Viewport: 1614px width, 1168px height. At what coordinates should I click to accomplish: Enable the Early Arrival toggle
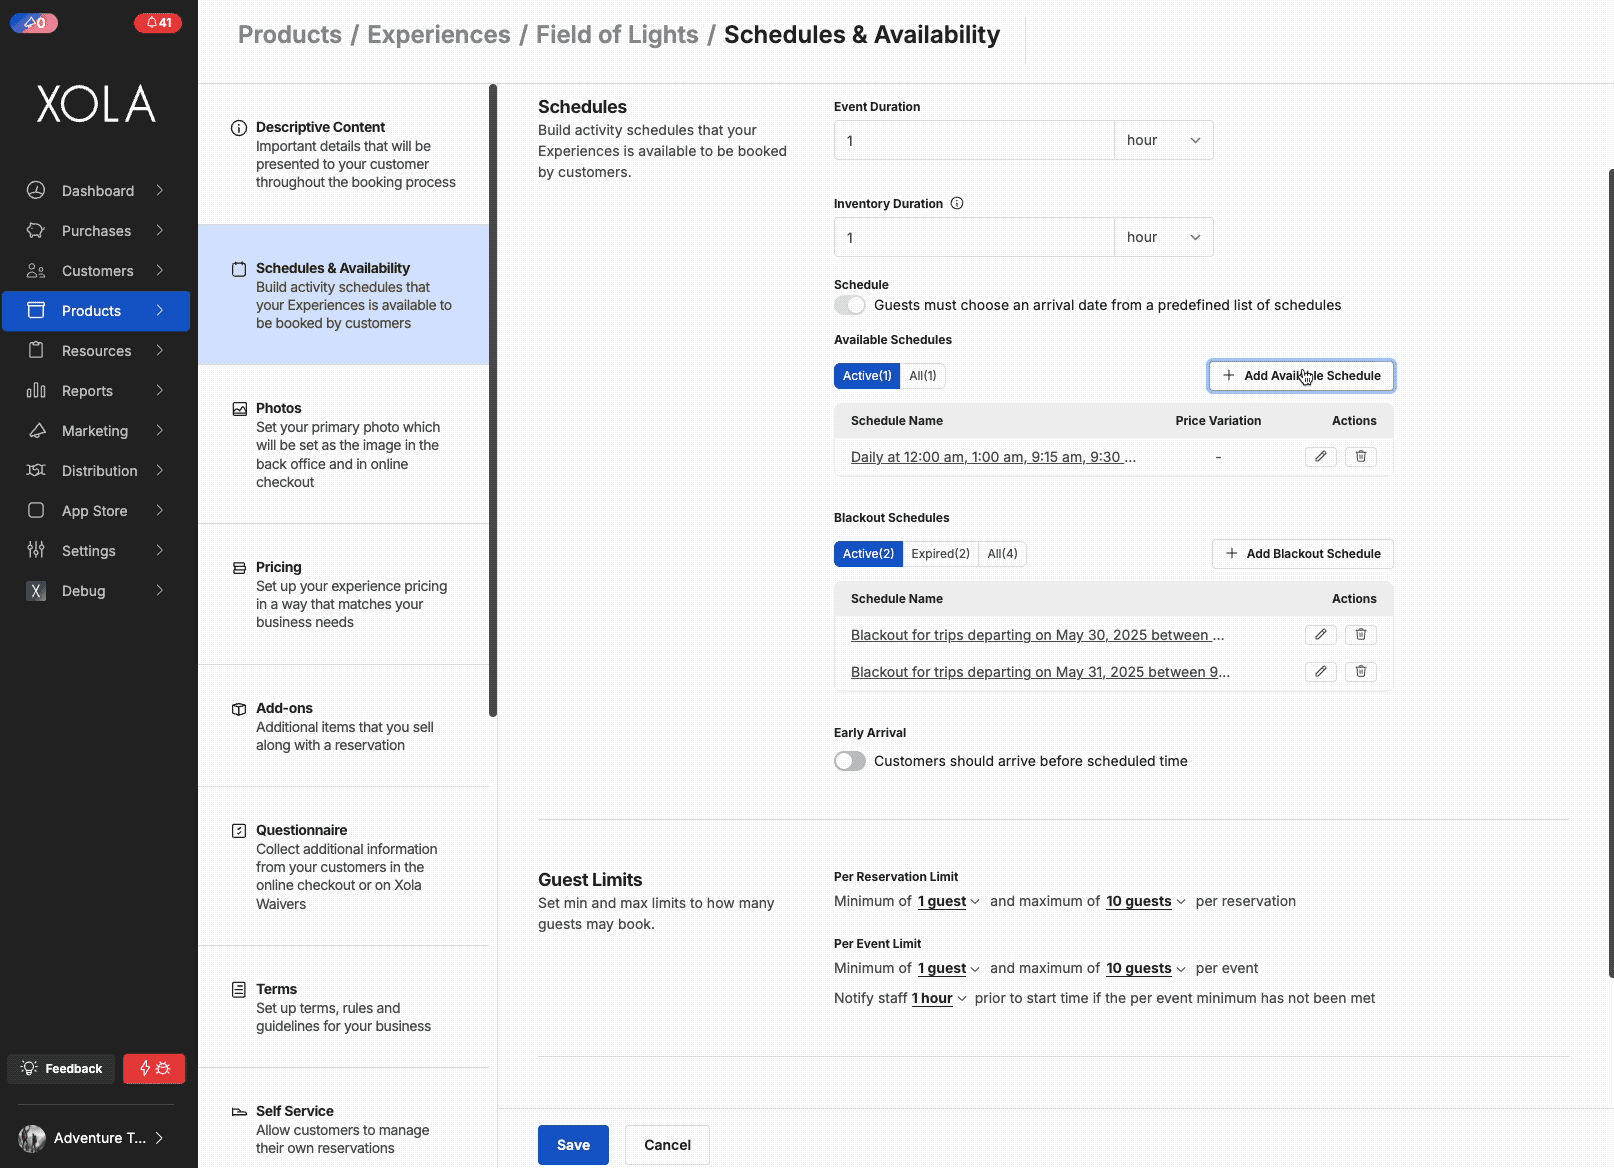tap(850, 761)
